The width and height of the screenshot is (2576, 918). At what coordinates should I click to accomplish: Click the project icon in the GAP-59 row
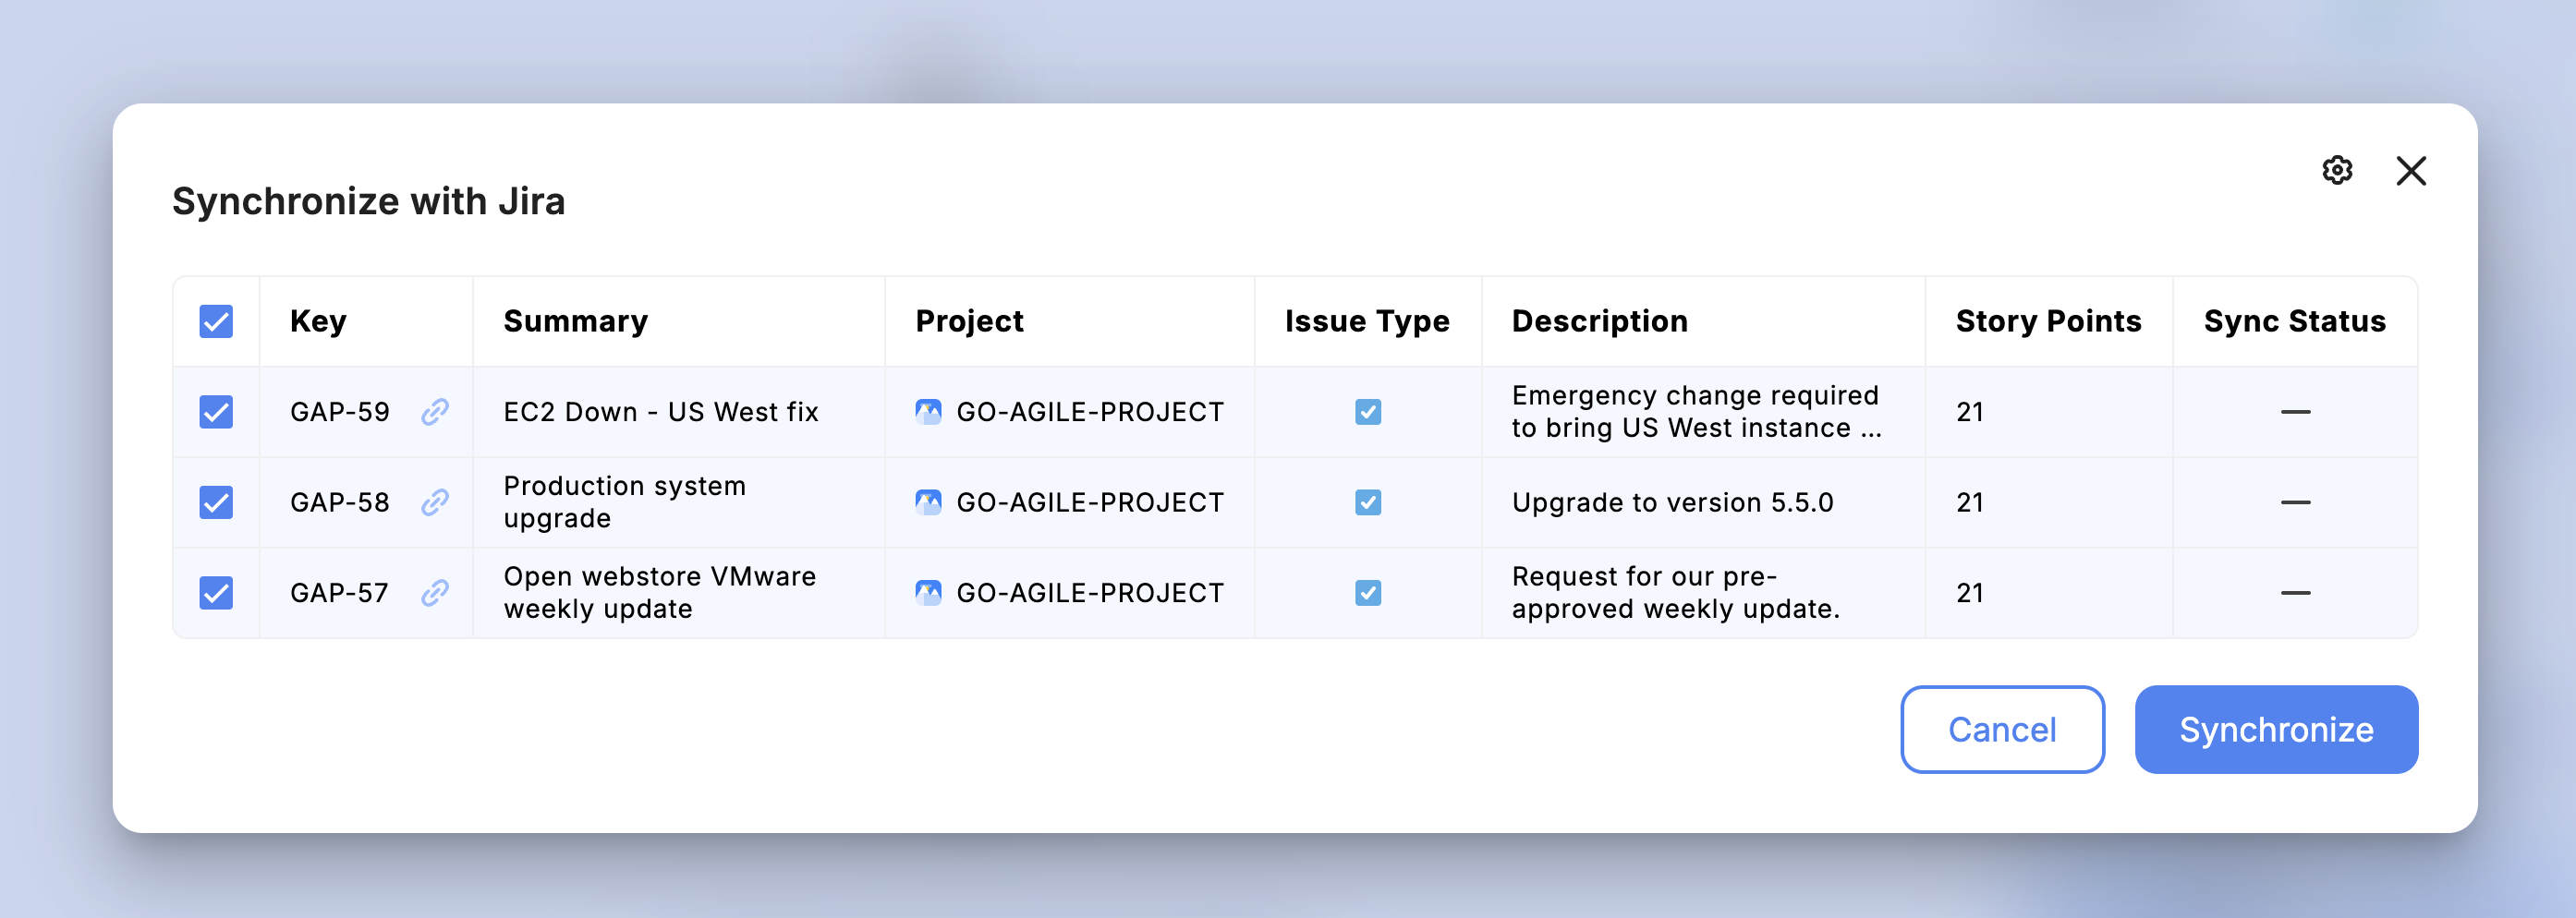[x=930, y=411]
